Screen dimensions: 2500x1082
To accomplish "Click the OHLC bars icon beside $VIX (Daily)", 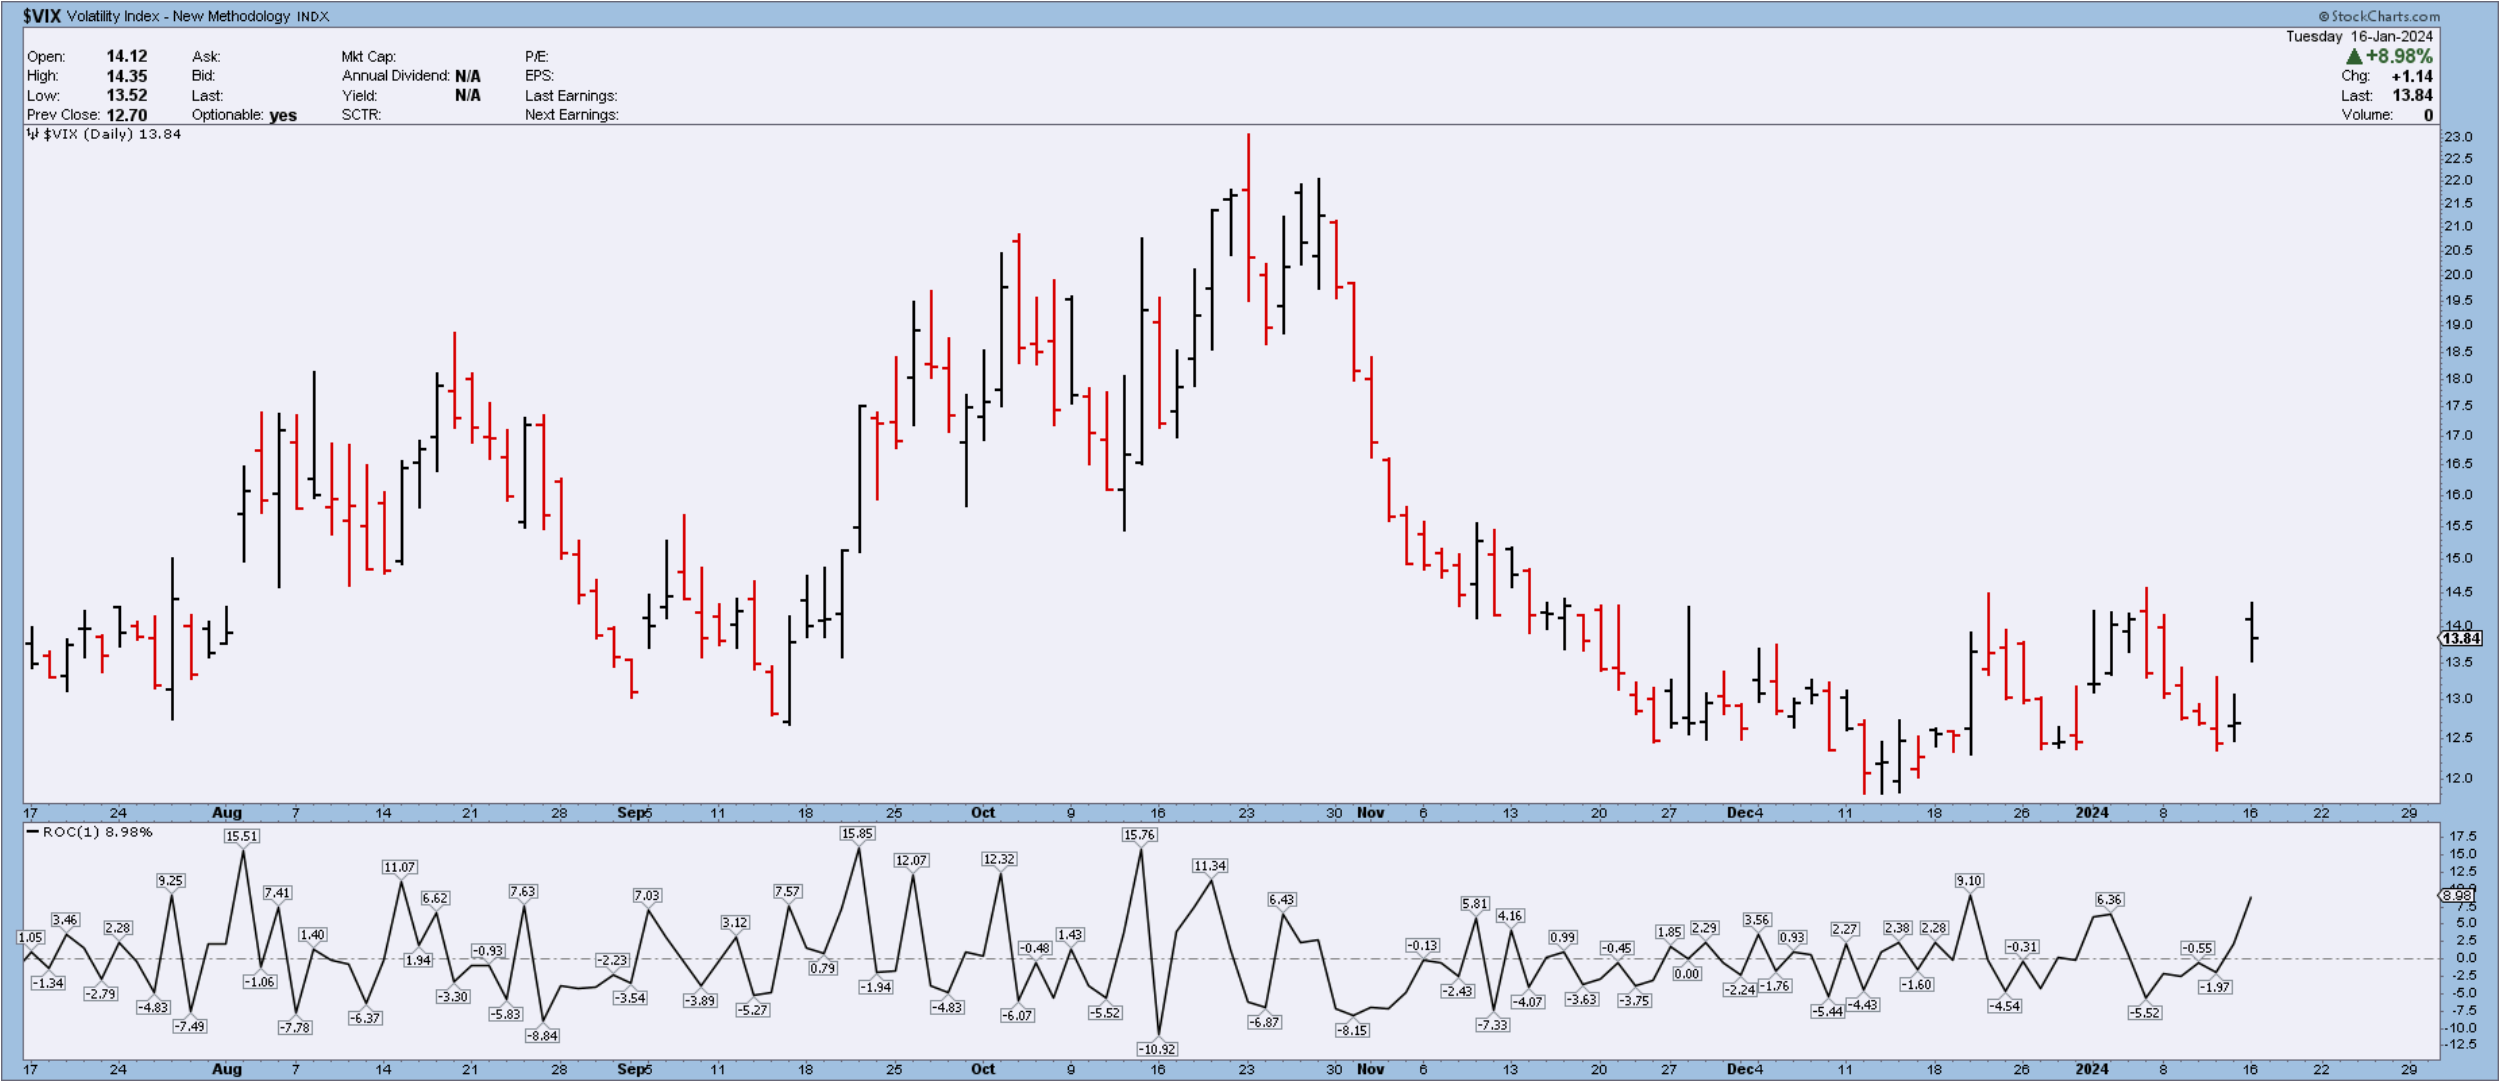I will pos(33,134).
